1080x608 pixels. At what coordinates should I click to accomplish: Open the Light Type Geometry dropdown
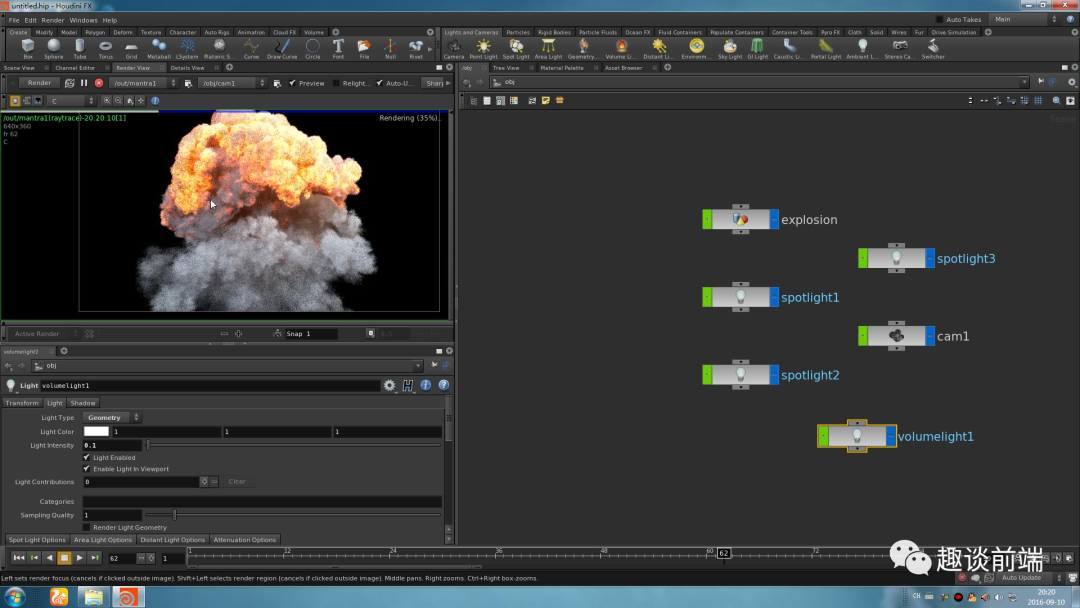(112, 417)
